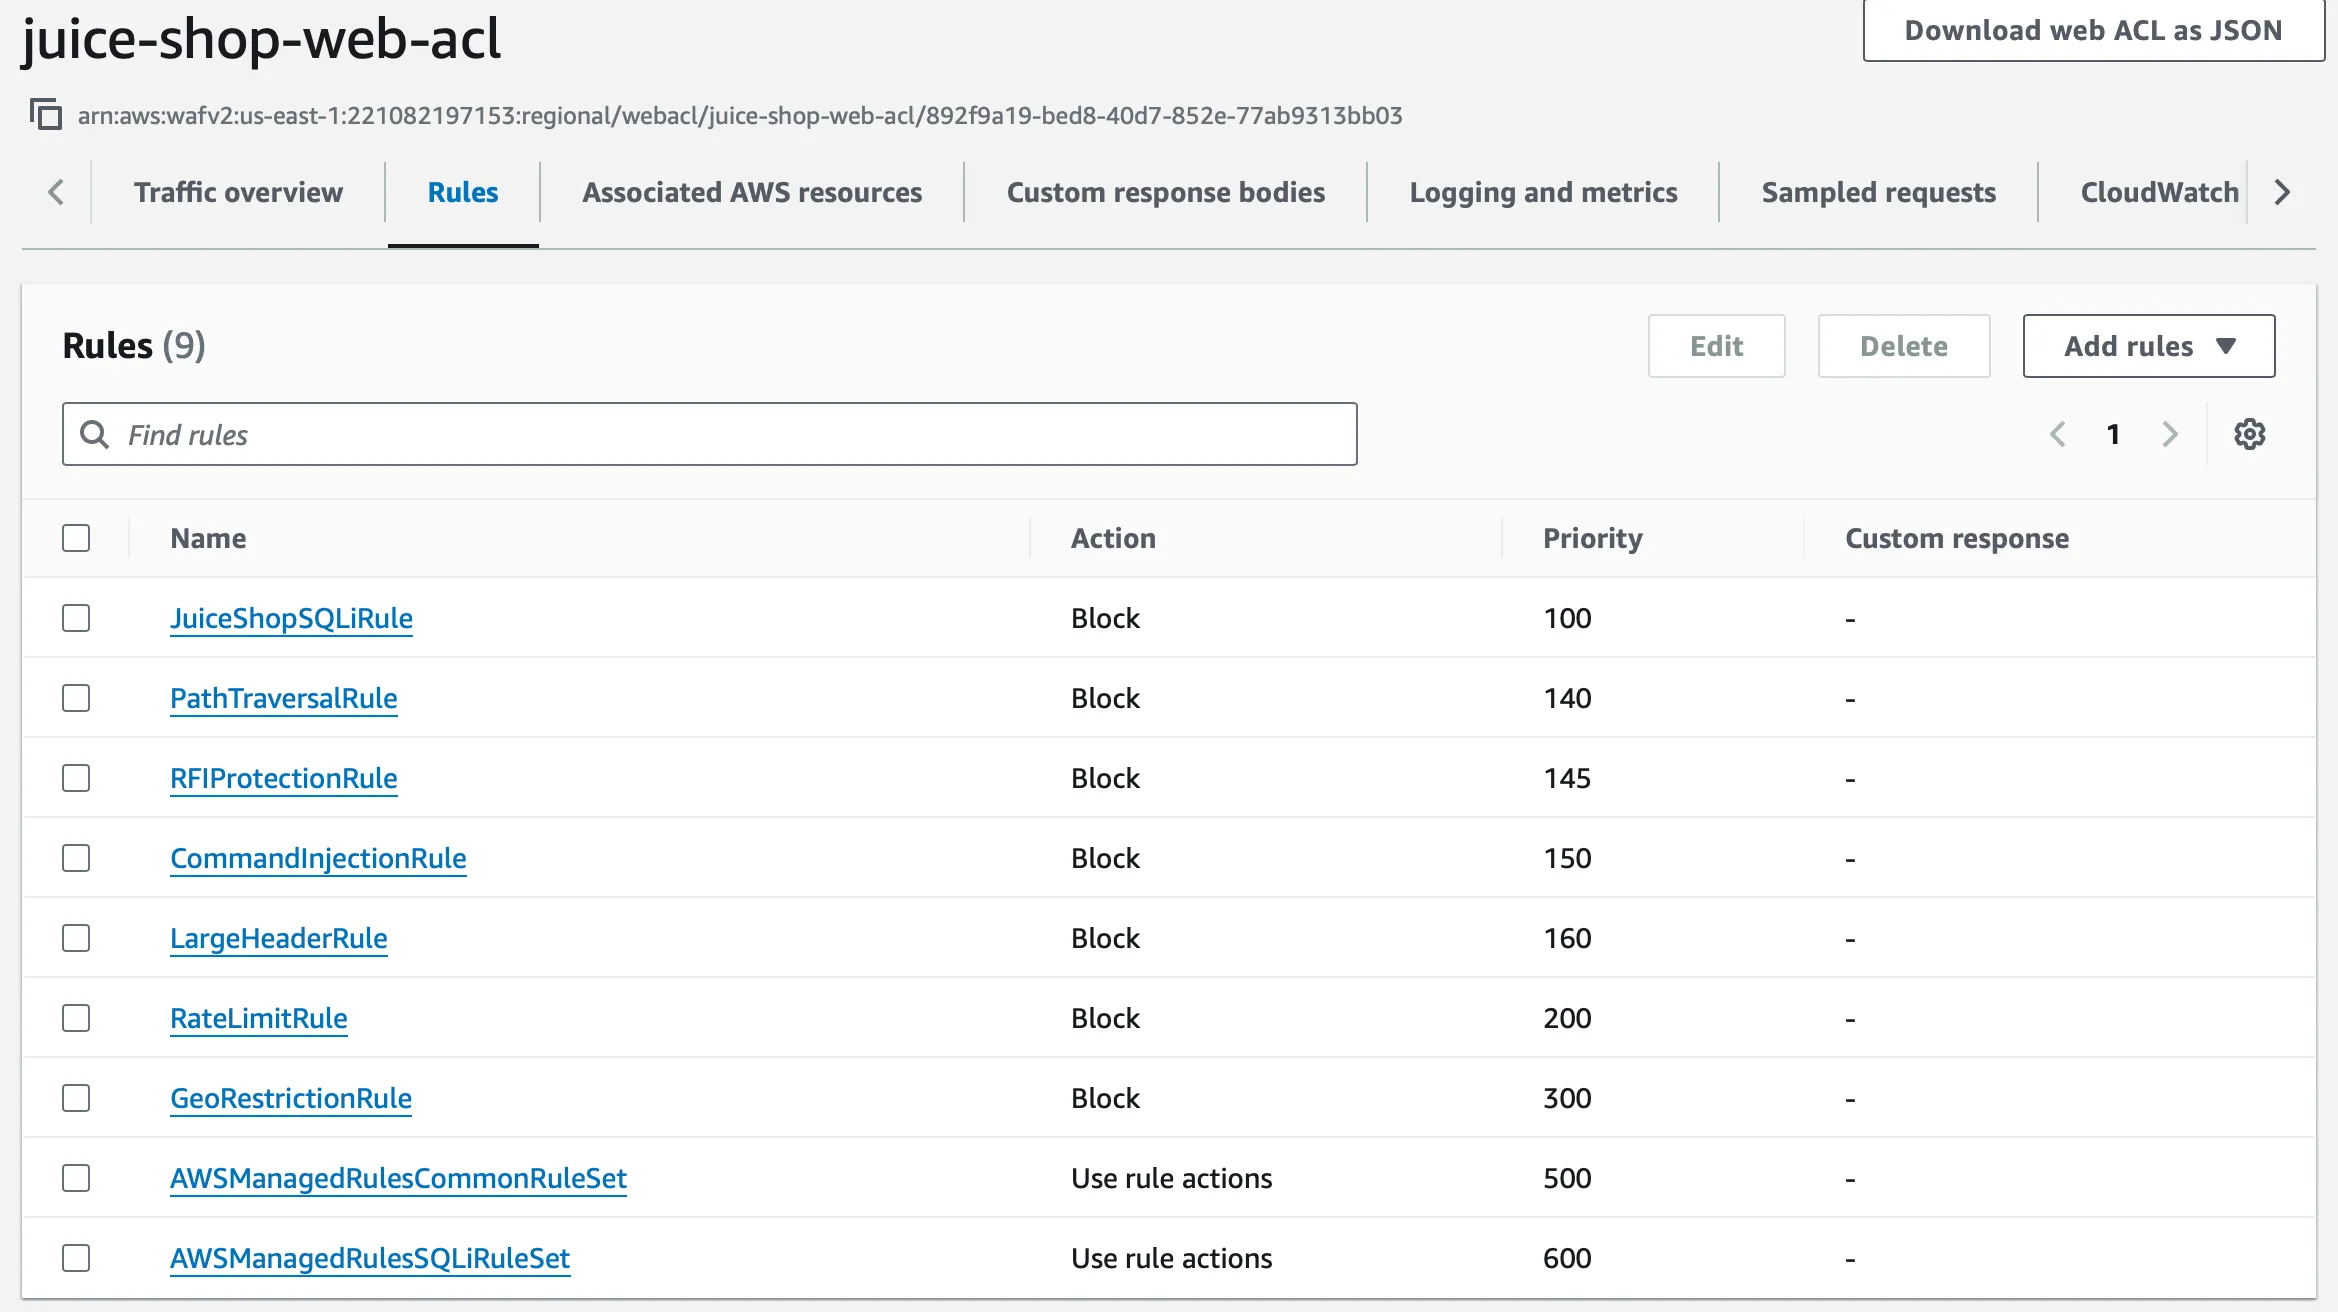The width and height of the screenshot is (2338, 1312).
Task: Open the Sampled requests tab
Action: [x=1878, y=192]
